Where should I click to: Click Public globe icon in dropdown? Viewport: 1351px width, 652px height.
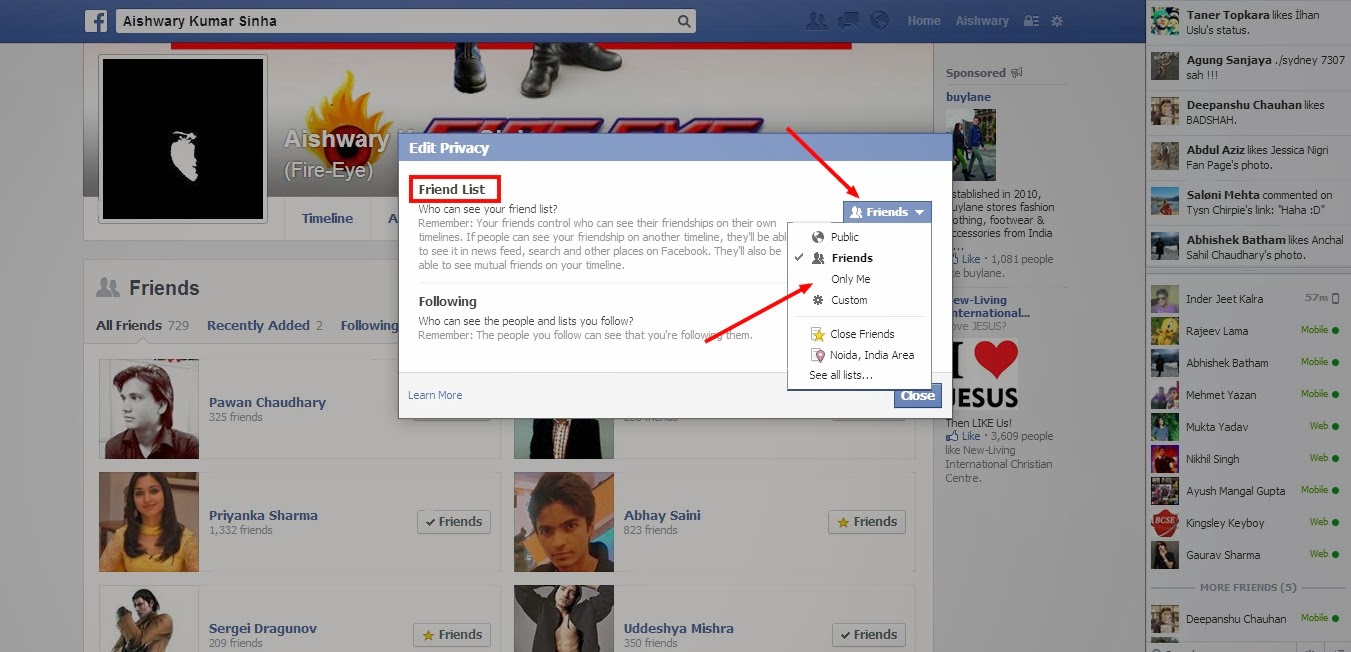(x=818, y=237)
